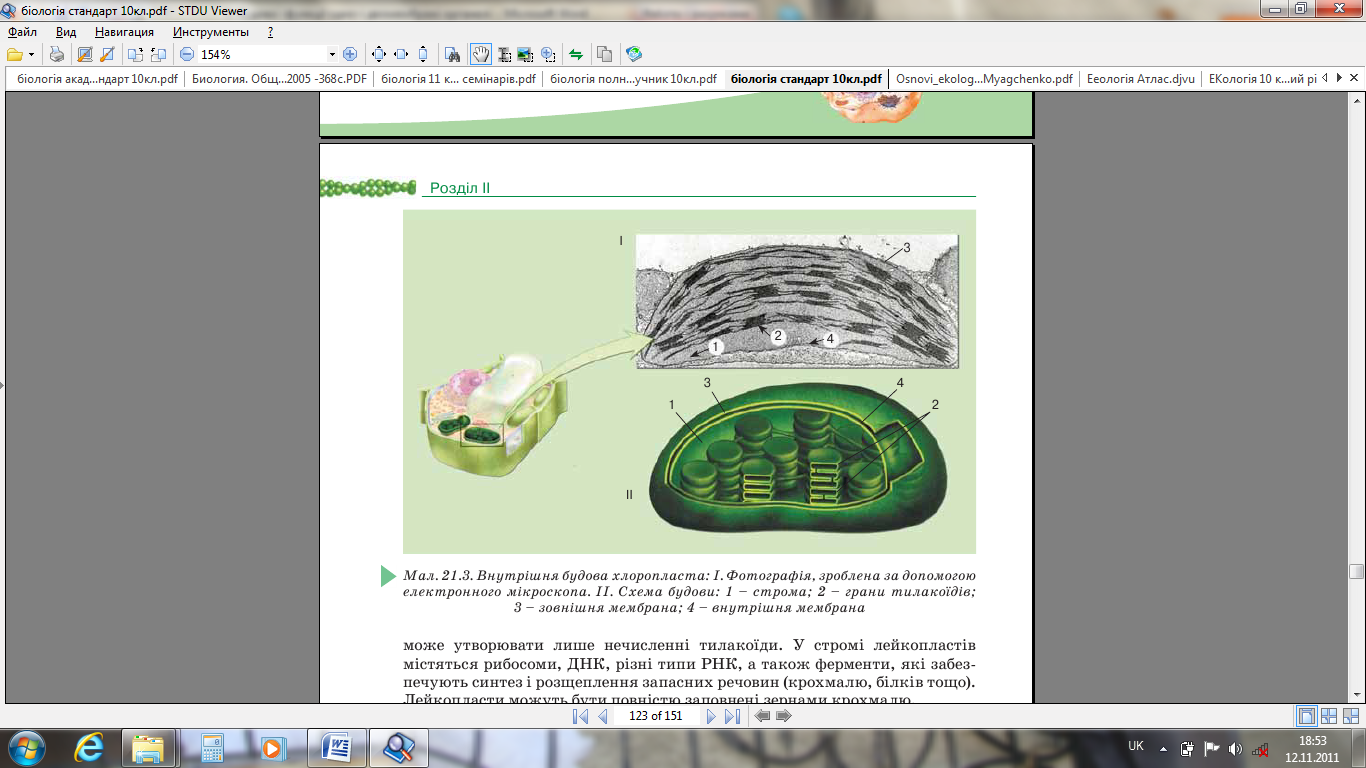
Task: Click the 154% zoom level field
Action: coord(262,54)
